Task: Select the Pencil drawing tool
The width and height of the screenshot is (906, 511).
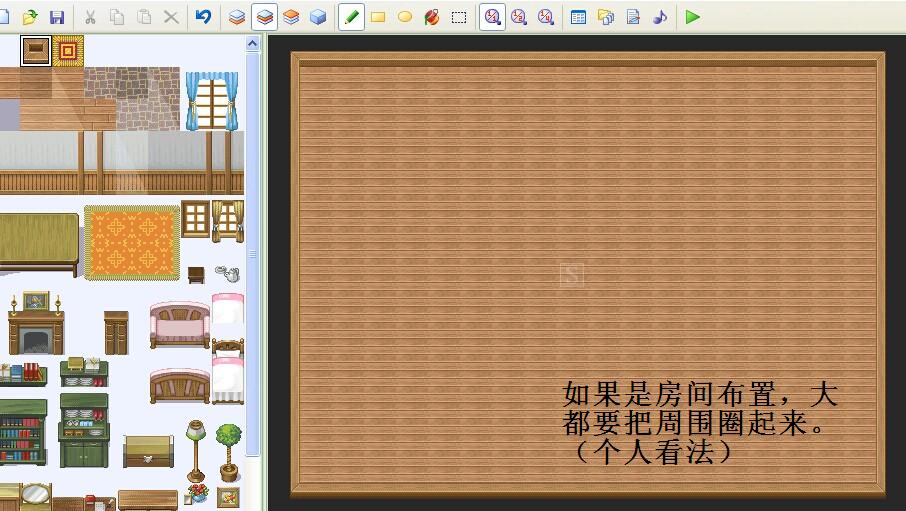Action: pos(351,17)
